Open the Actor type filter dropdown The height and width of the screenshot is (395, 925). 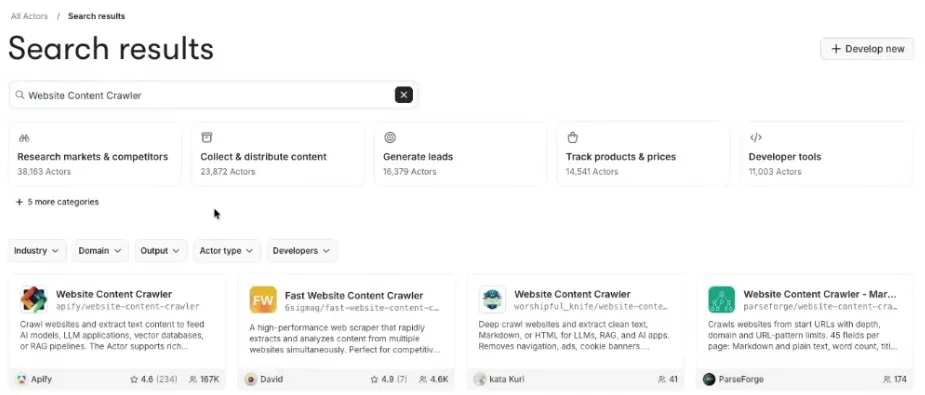pyautogui.click(x=227, y=251)
